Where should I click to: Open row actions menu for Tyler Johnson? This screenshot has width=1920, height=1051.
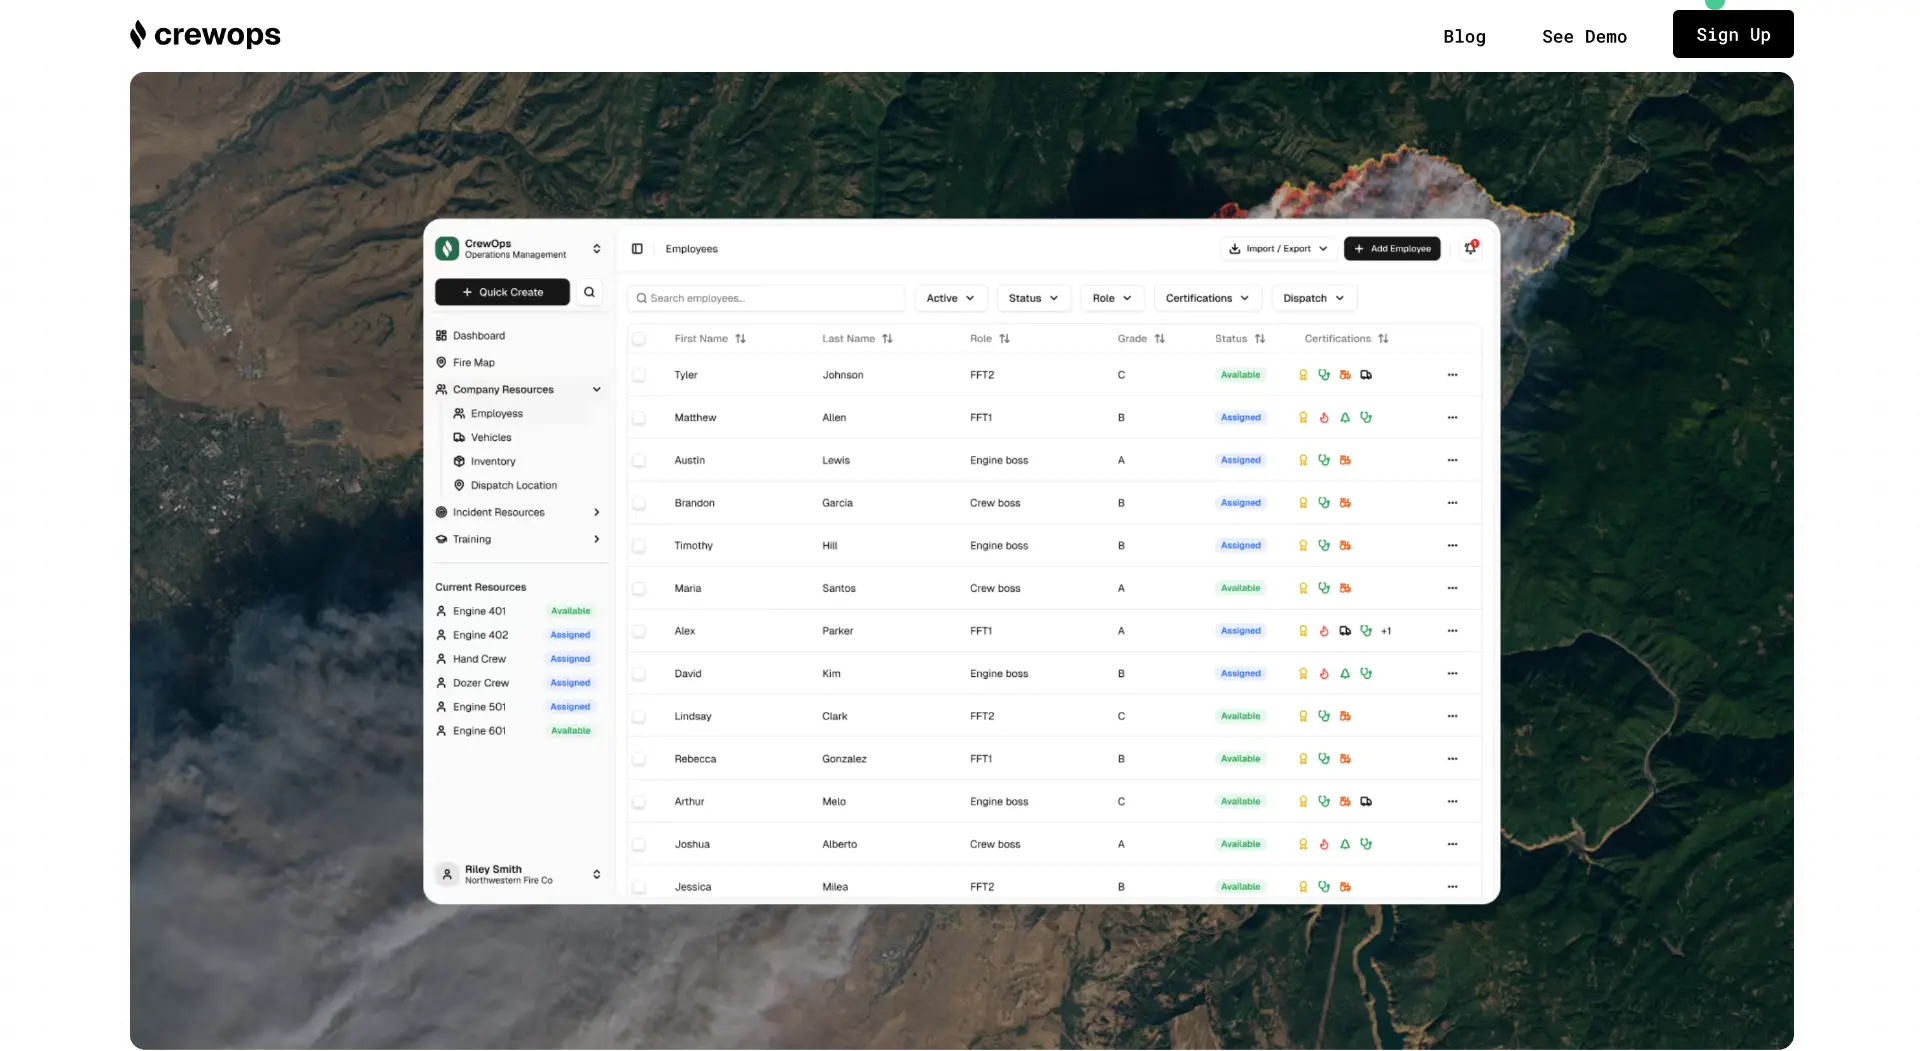coord(1452,375)
